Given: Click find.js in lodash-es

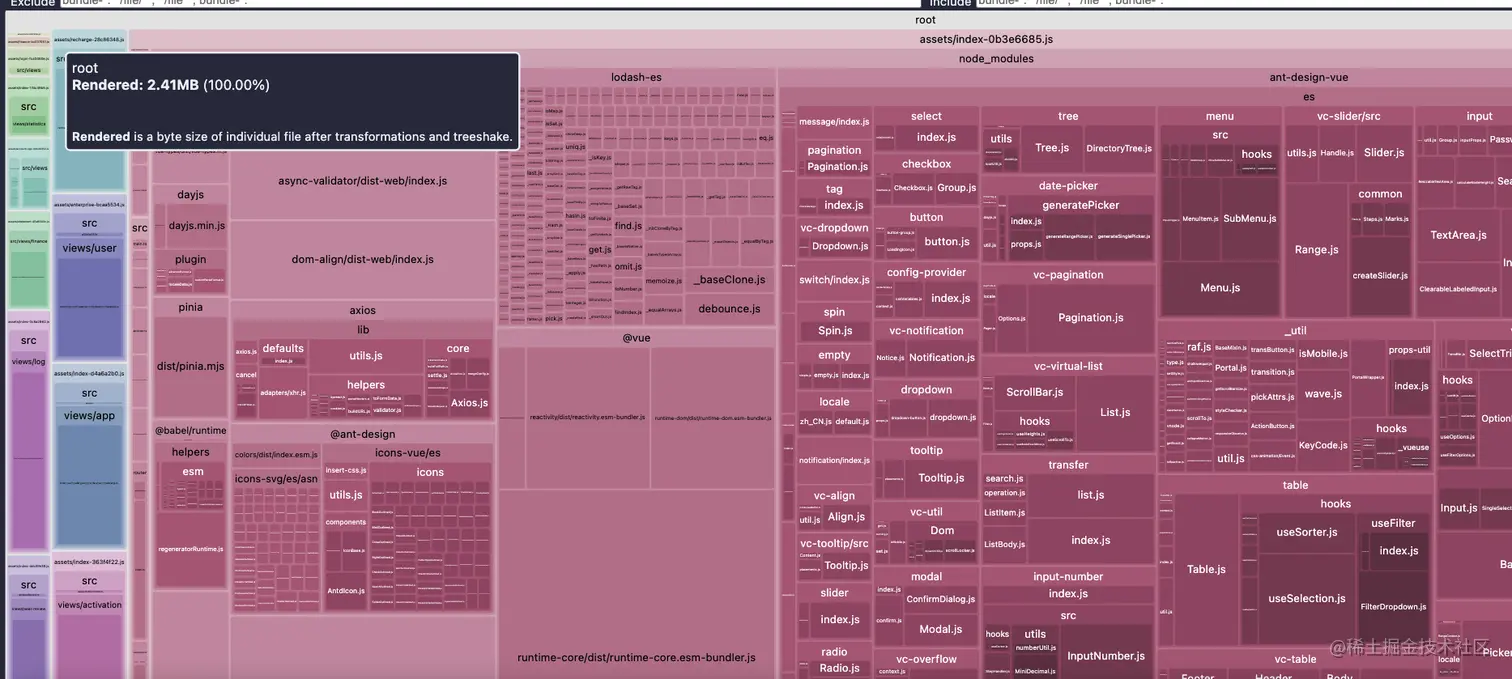Looking at the screenshot, I should pos(628,226).
